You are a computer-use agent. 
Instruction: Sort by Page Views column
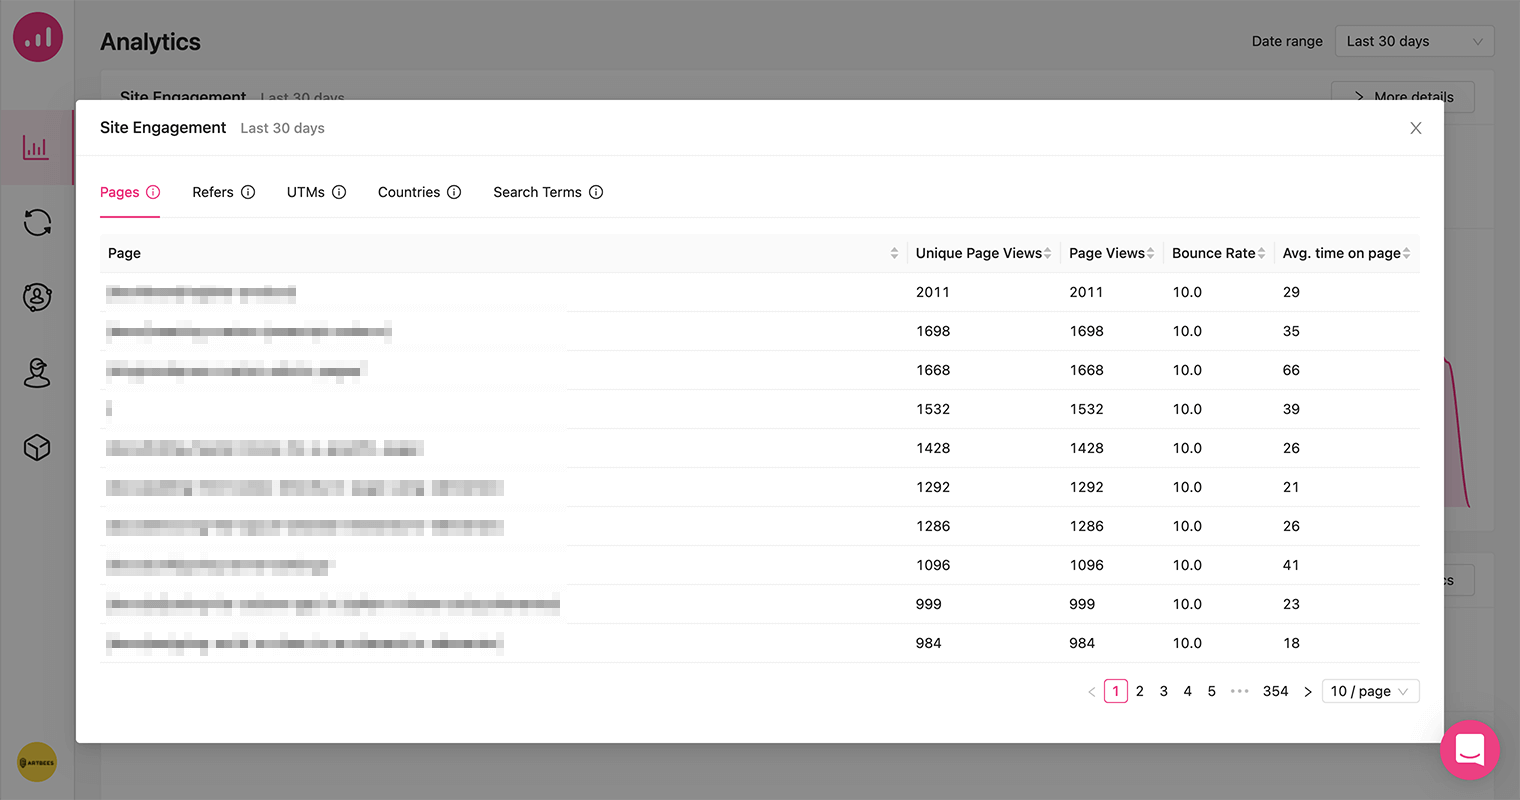(1151, 253)
